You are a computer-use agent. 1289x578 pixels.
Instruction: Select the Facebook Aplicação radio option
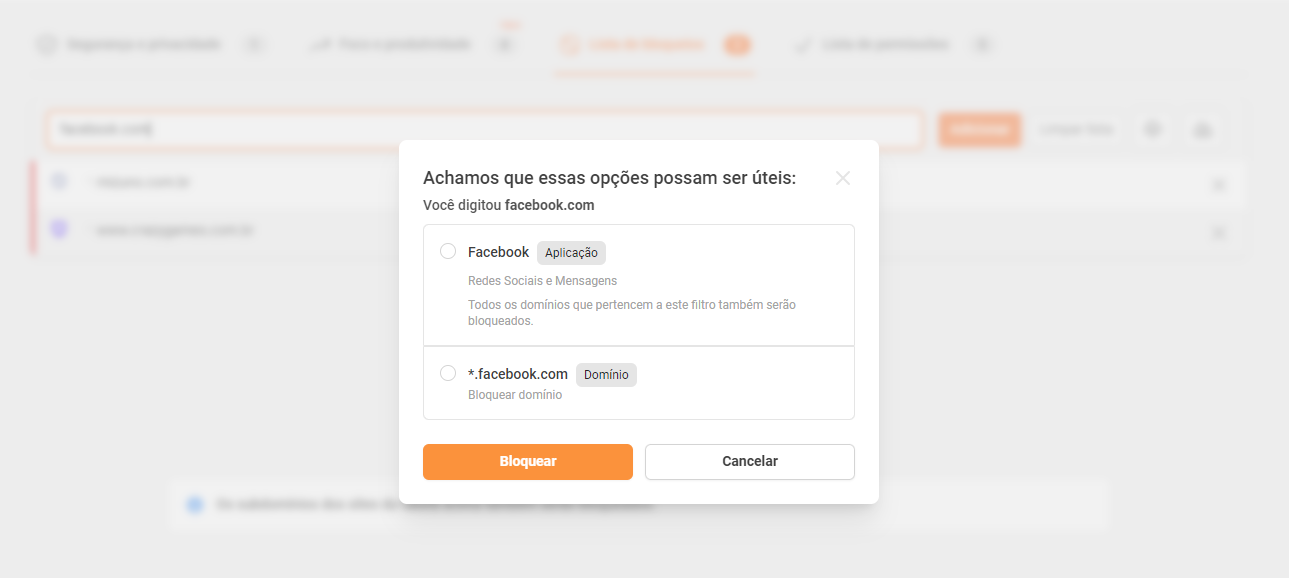(x=448, y=251)
